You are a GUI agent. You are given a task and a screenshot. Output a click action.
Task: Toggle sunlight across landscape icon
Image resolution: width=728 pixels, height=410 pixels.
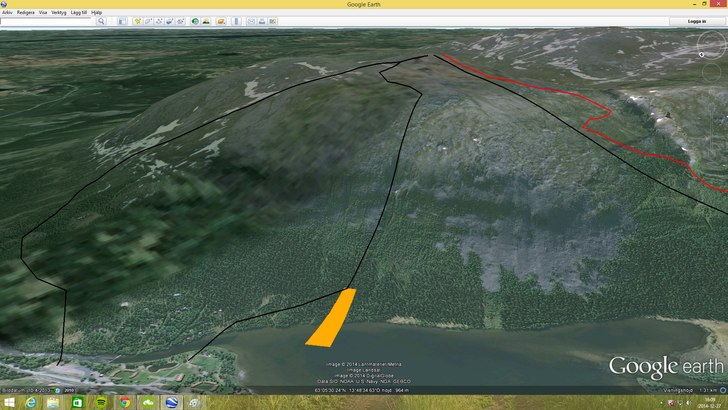(204, 21)
